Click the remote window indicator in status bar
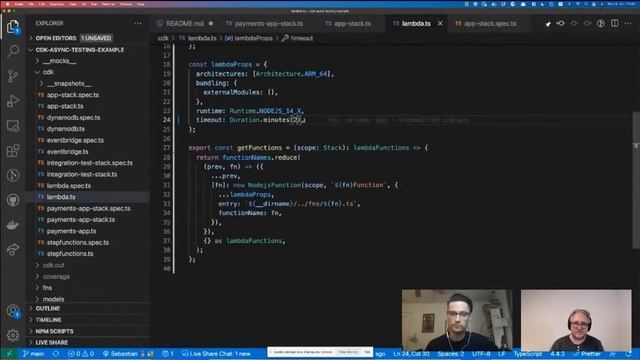The image size is (640, 360). click(9, 354)
